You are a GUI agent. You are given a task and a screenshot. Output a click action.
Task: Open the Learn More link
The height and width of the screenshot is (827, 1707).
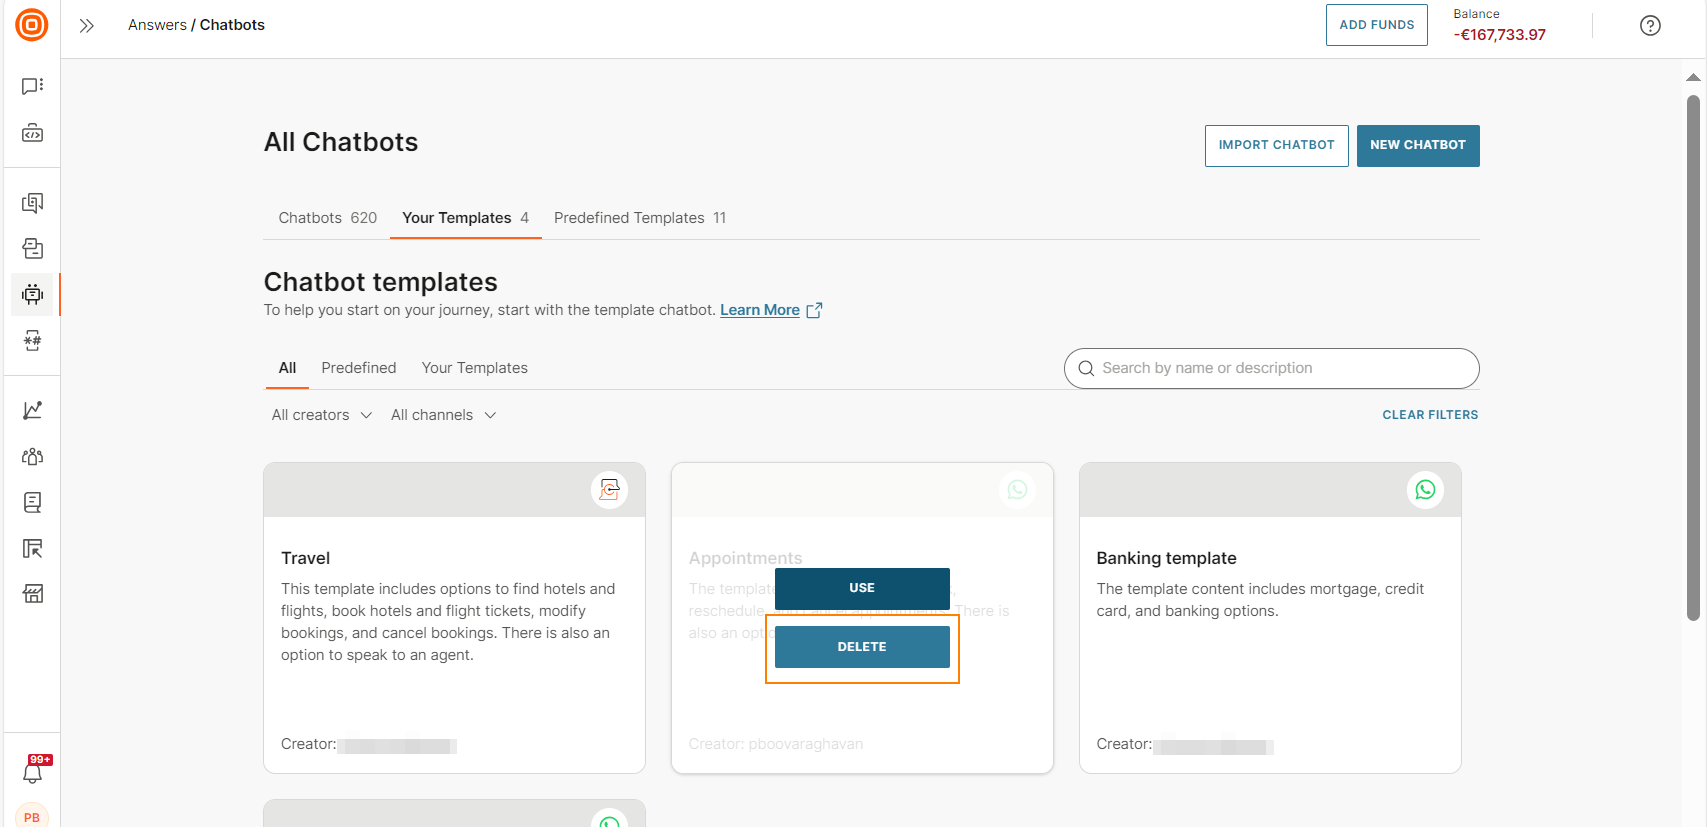coord(760,310)
